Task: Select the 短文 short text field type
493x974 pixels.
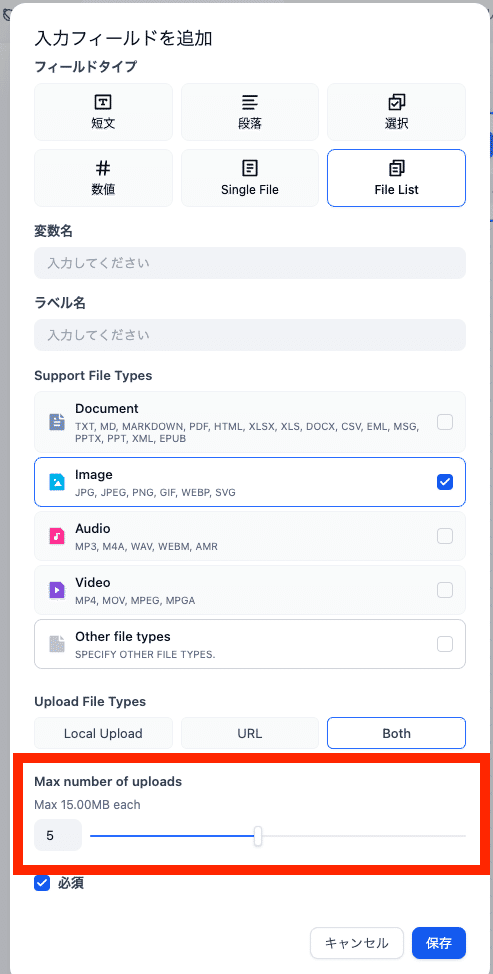Action: pyautogui.click(x=103, y=112)
